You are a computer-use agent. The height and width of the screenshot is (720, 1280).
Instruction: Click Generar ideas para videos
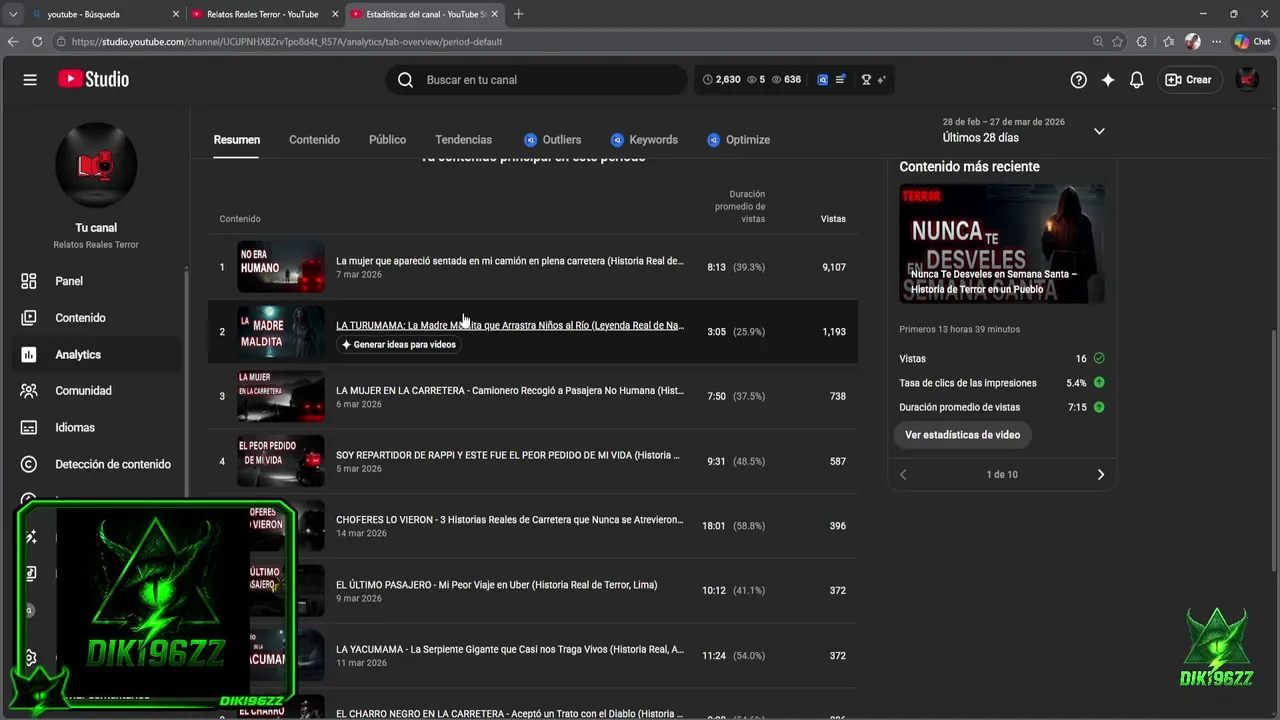tap(399, 345)
